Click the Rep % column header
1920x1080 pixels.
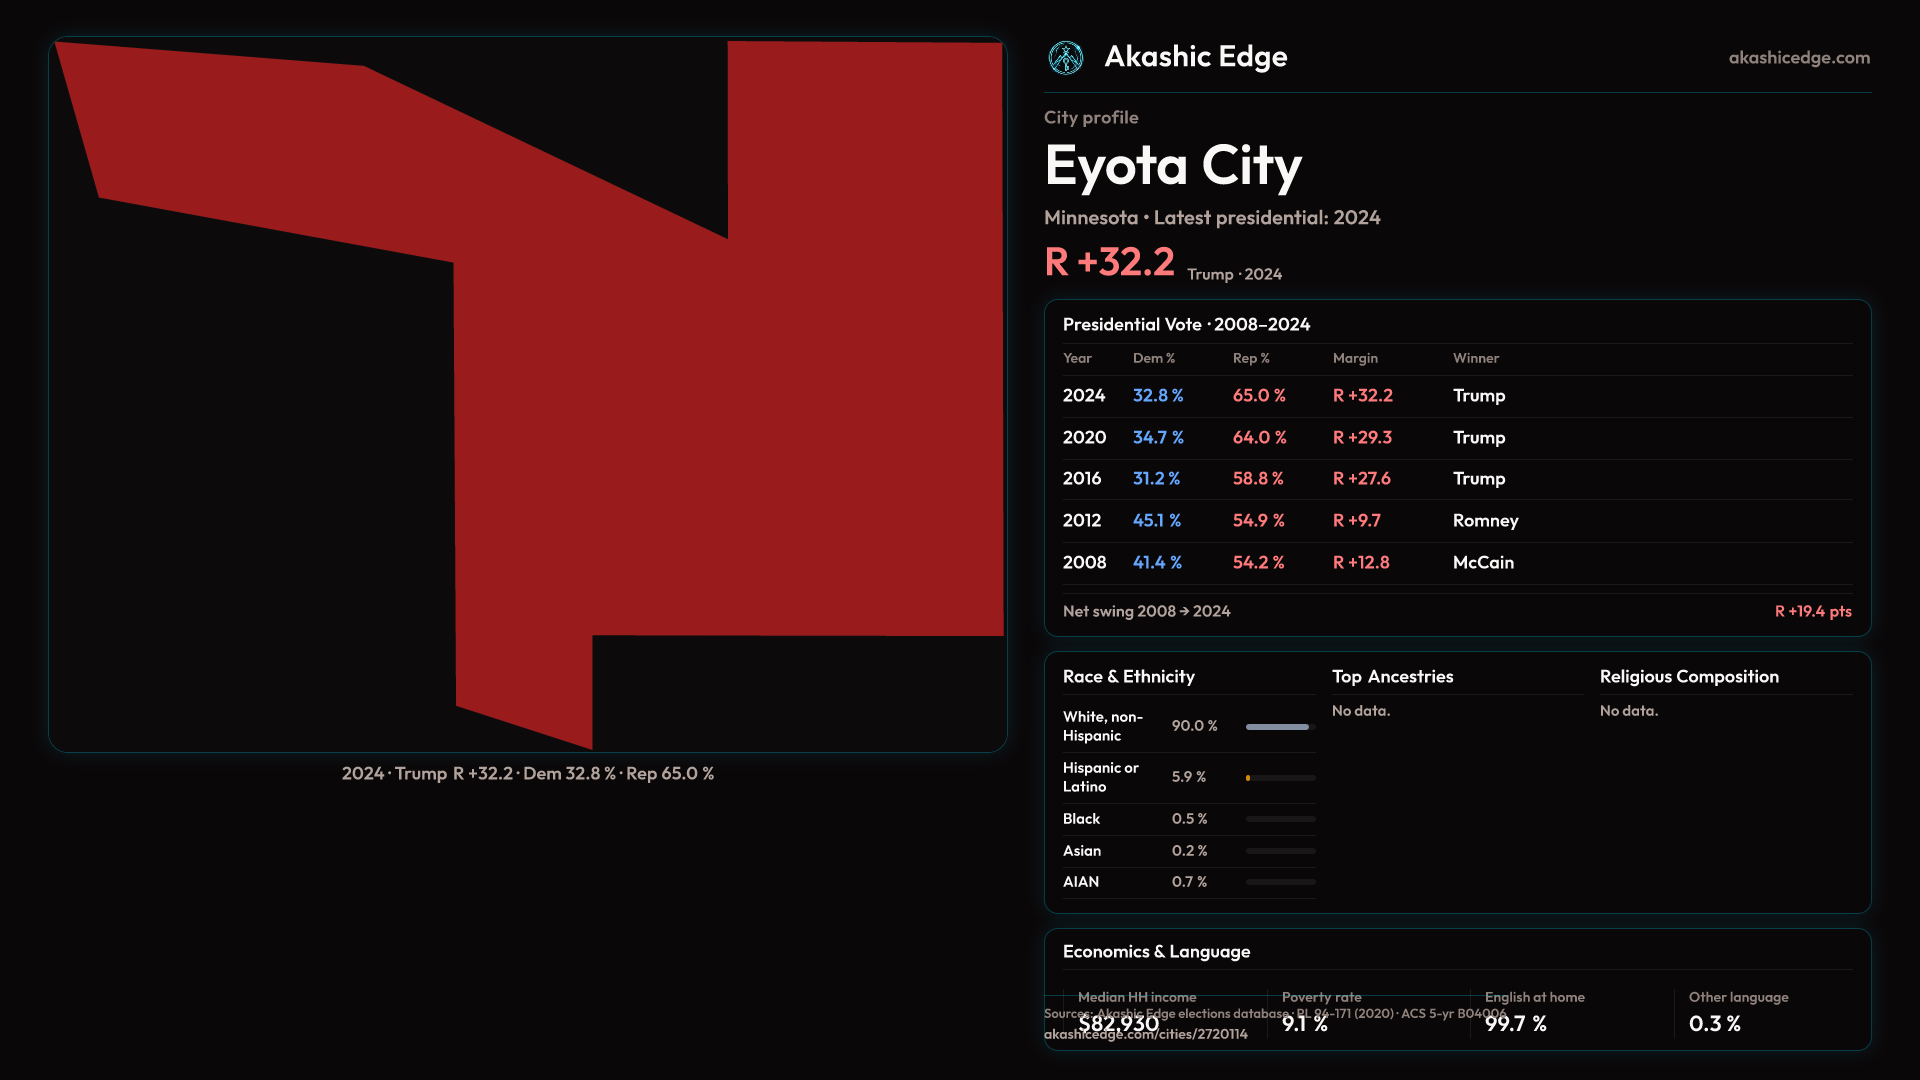click(x=1250, y=358)
